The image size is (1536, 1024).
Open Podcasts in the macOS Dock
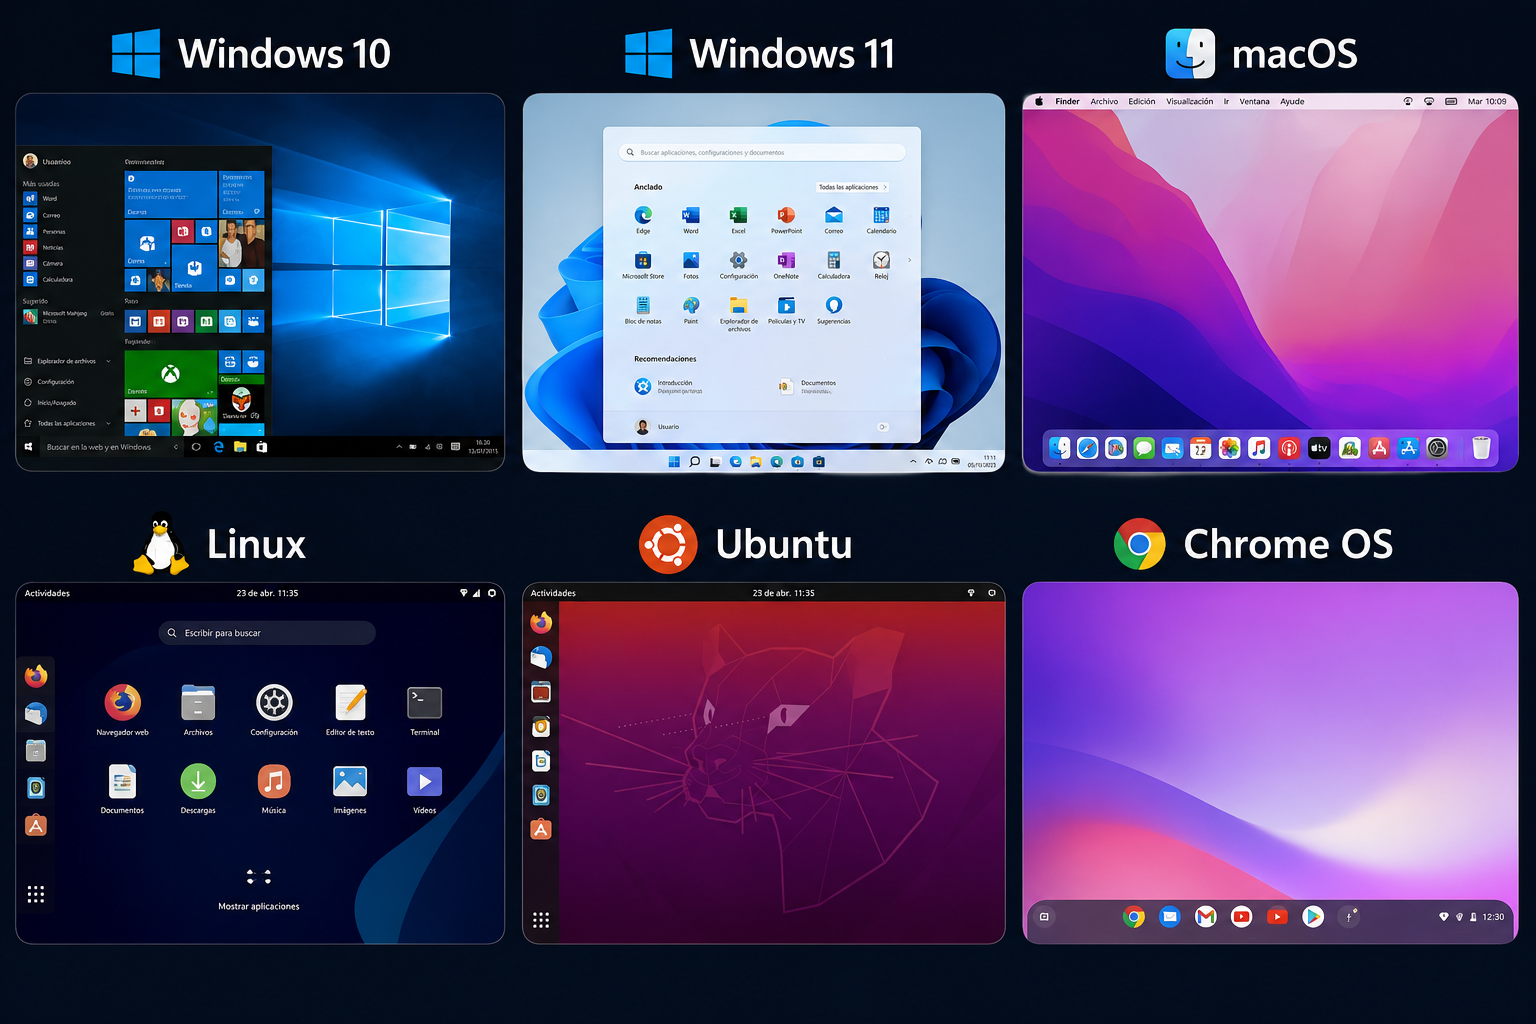tap(1289, 448)
